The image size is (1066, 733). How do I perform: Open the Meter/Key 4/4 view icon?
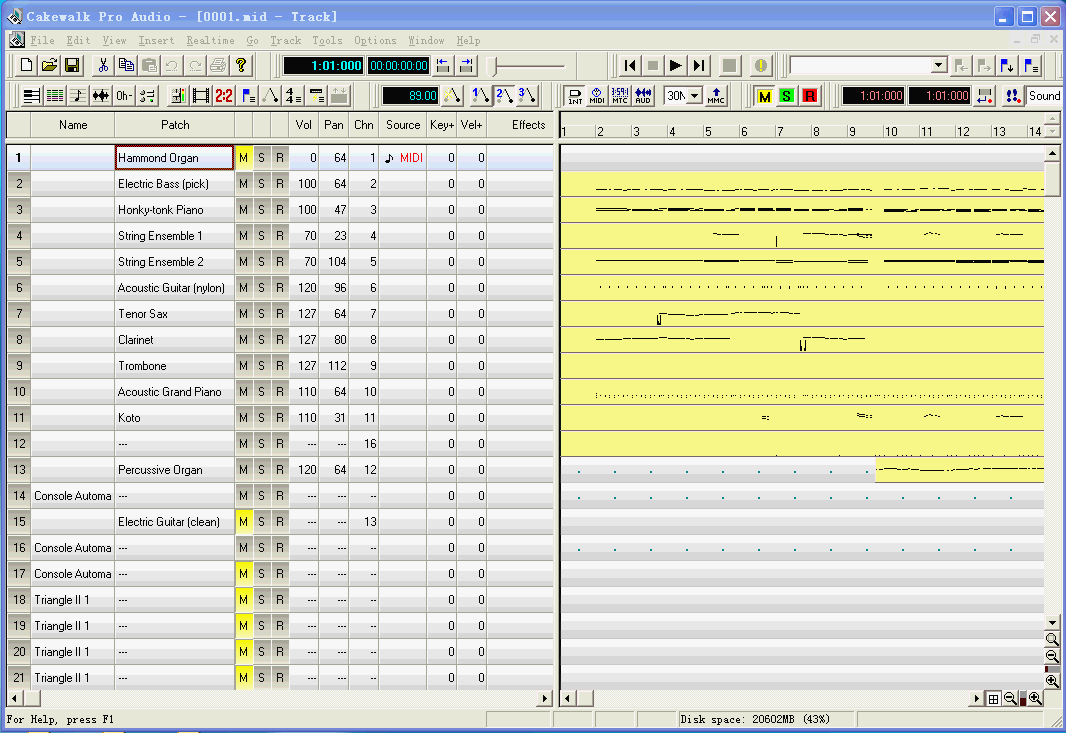tap(293, 96)
